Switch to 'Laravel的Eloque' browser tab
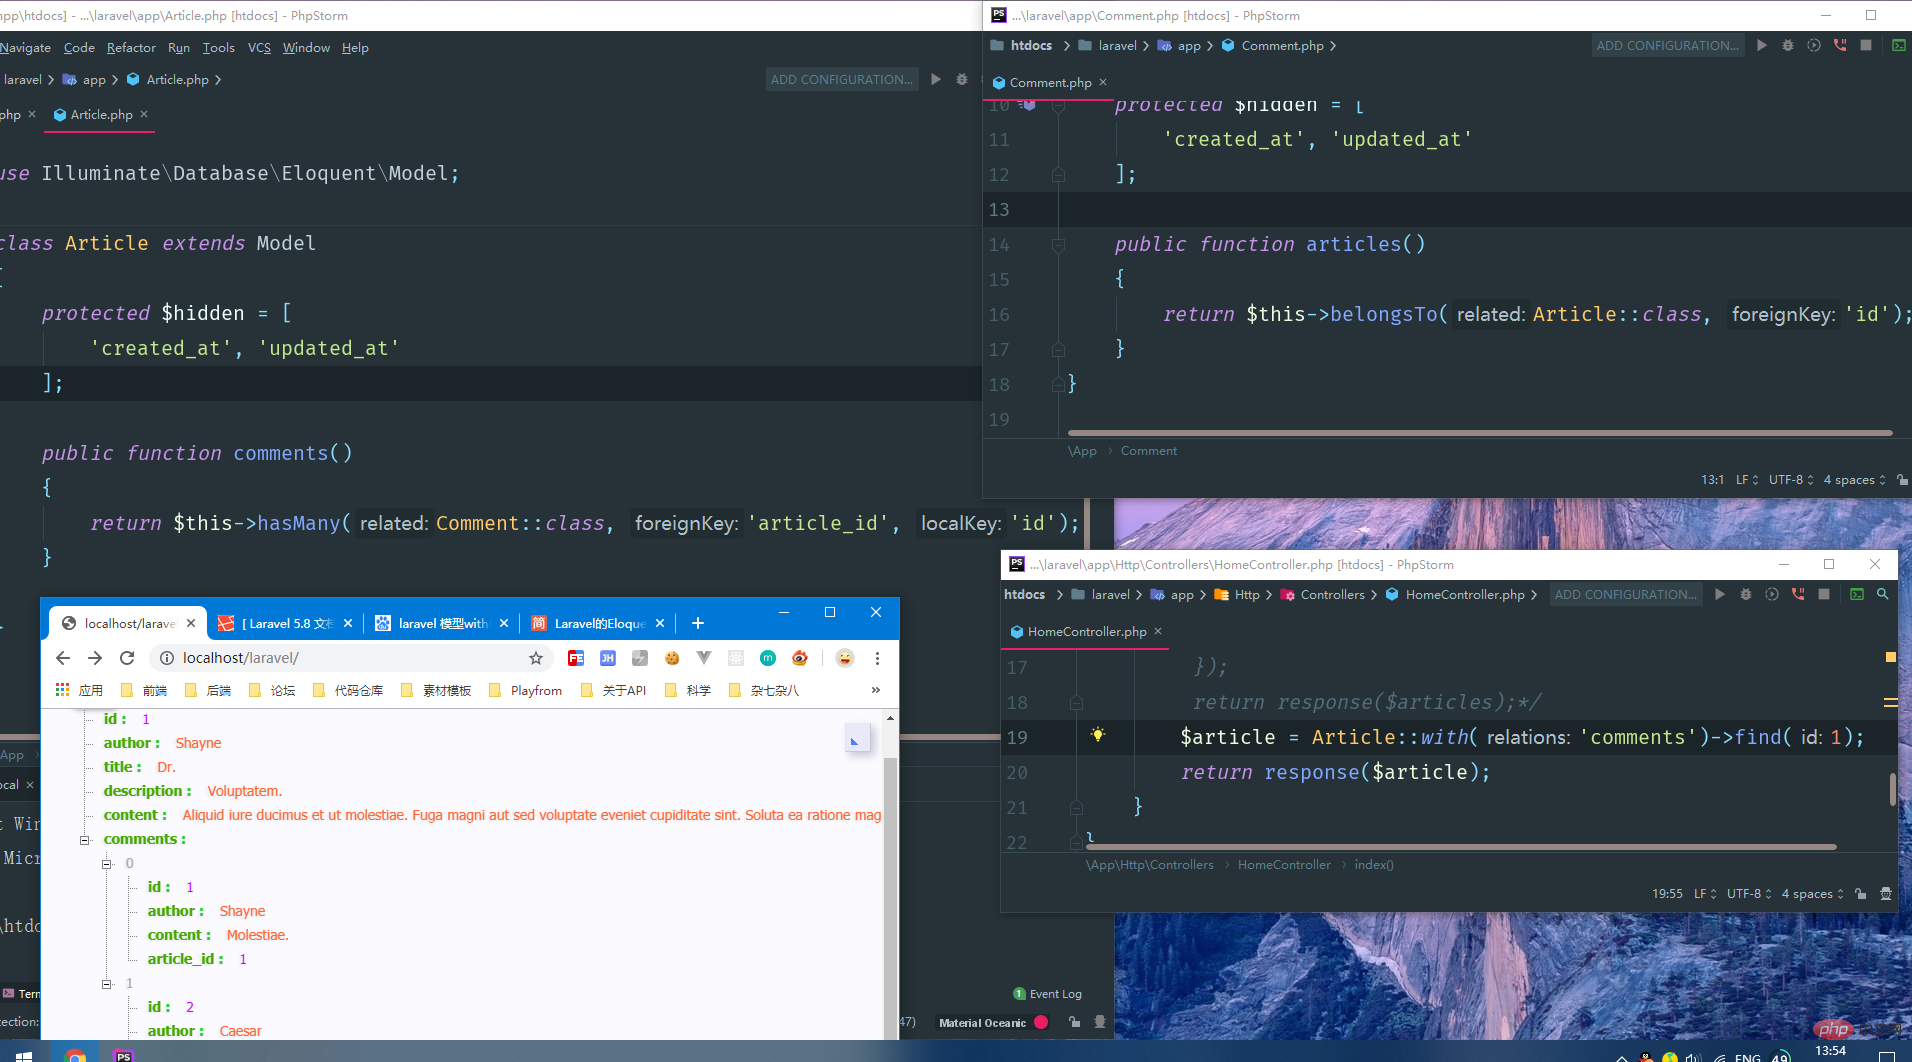Image resolution: width=1912 pixels, height=1062 pixels. click(597, 623)
